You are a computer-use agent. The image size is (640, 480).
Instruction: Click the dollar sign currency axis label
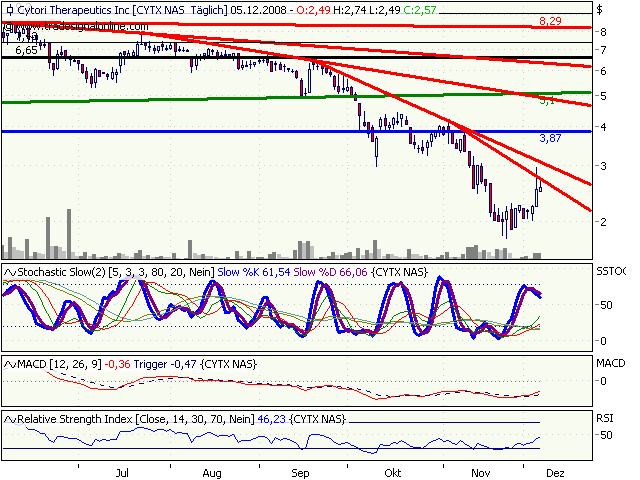tap(599, 10)
